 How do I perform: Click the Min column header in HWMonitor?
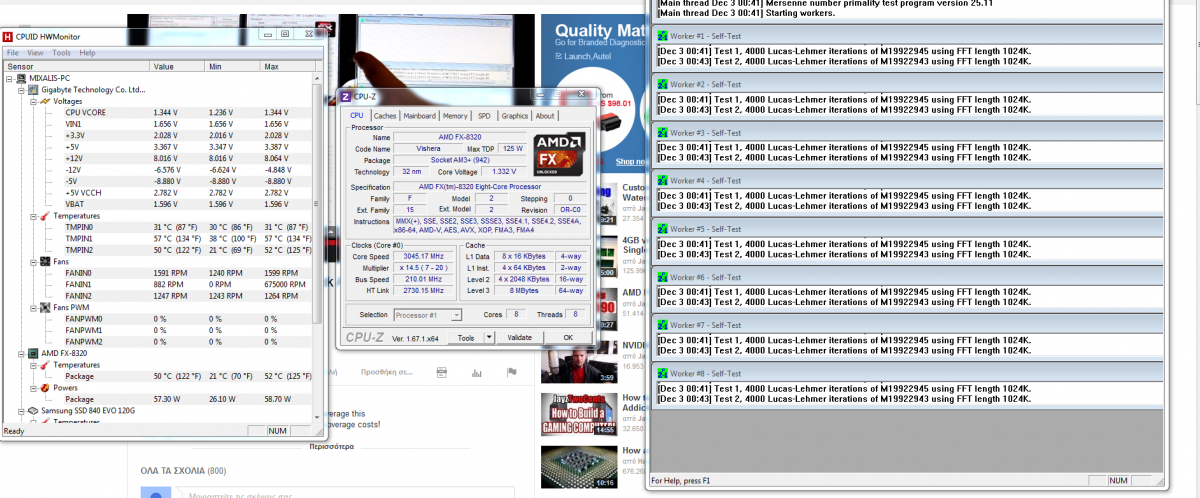[233, 66]
